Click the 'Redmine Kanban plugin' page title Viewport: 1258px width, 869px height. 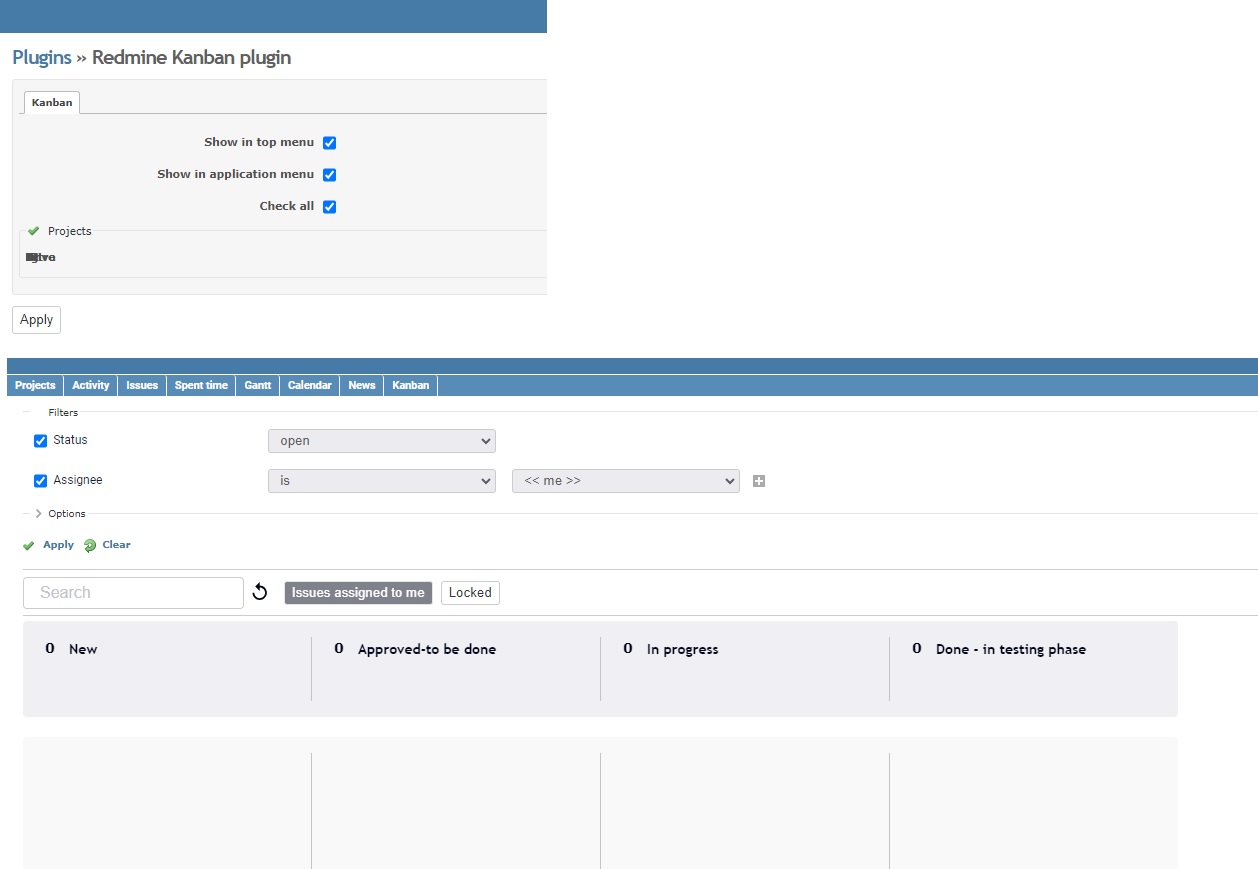(192, 57)
